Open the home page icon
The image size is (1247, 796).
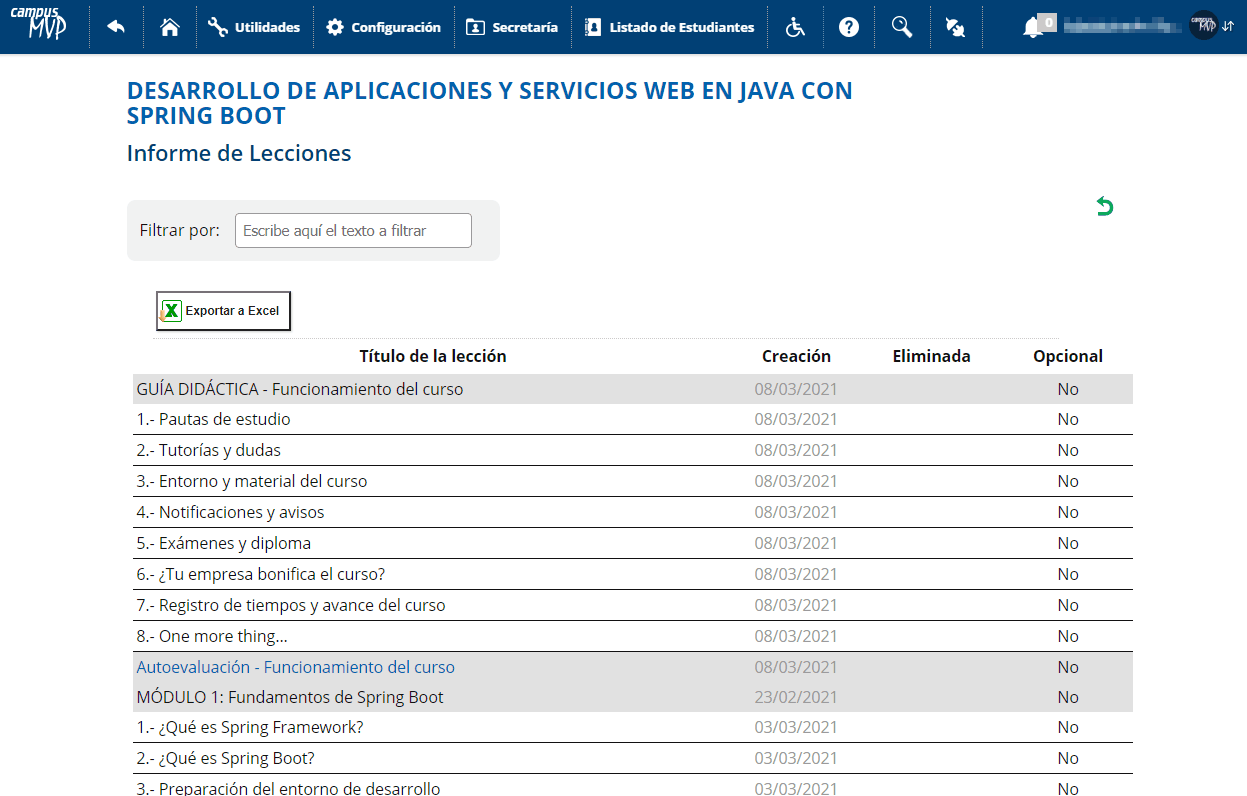click(170, 27)
